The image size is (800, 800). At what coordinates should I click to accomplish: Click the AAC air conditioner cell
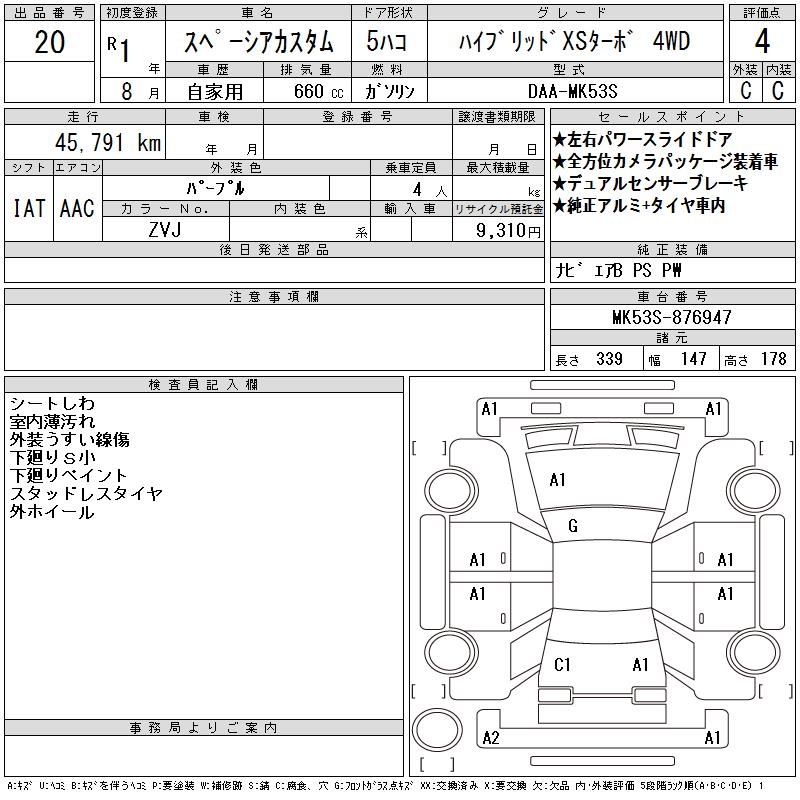click(x=77, y=208)
